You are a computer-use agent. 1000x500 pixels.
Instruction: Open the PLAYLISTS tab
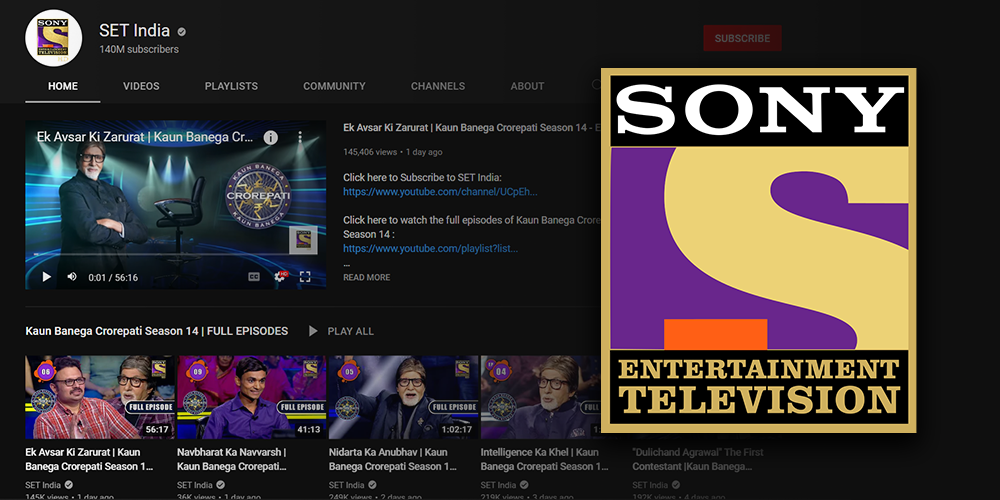pyautogui.click(x=232, y=86)
